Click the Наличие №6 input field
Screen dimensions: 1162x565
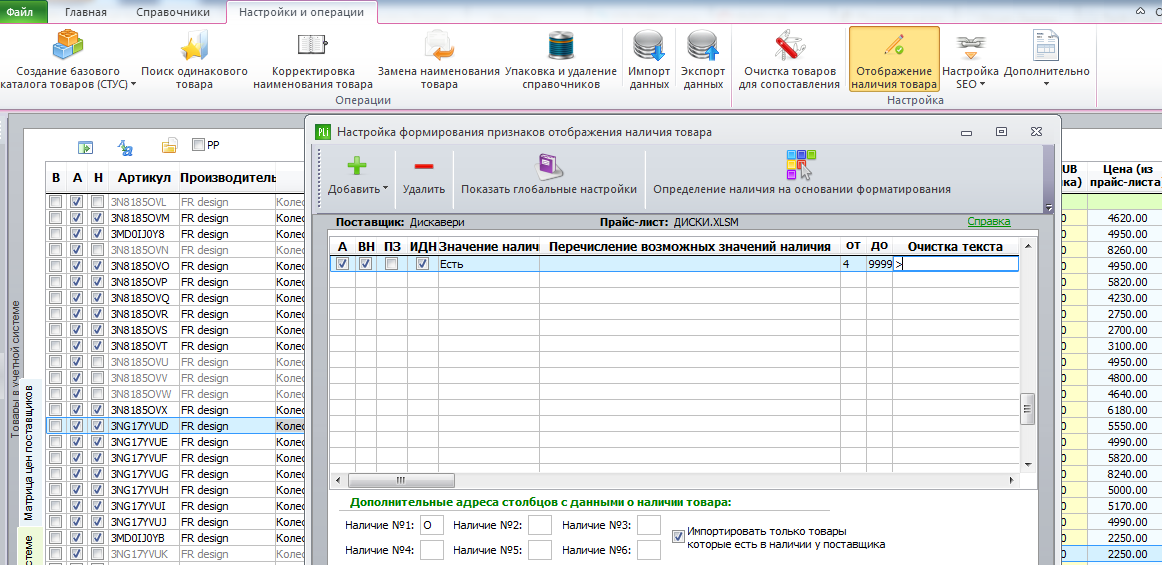pos(648,549)
